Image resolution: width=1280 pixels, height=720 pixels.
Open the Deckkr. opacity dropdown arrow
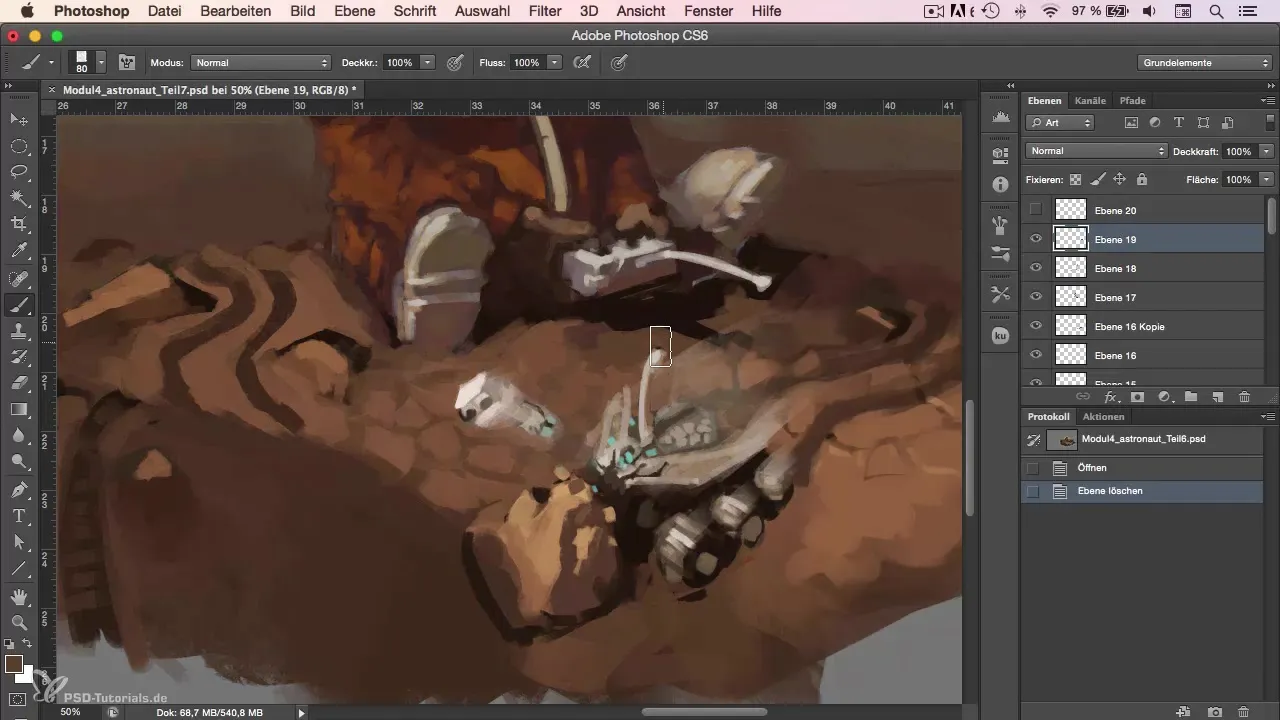[428, 62]
